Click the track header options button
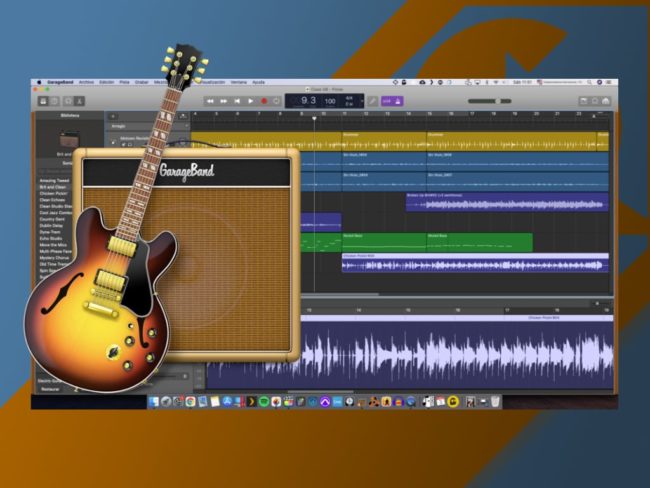This screenshot has height=488, width=650. [x=183, y=117]
